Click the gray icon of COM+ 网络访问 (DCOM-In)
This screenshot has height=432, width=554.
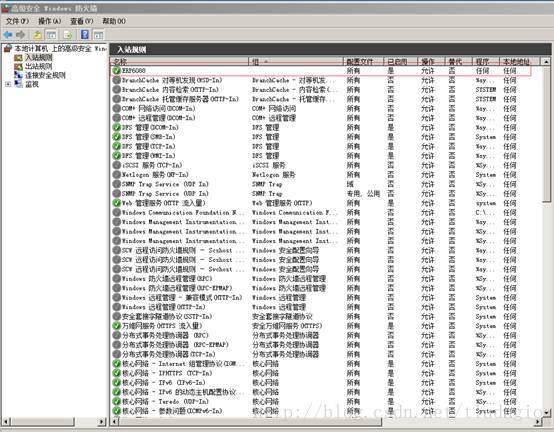coord(117,108)
